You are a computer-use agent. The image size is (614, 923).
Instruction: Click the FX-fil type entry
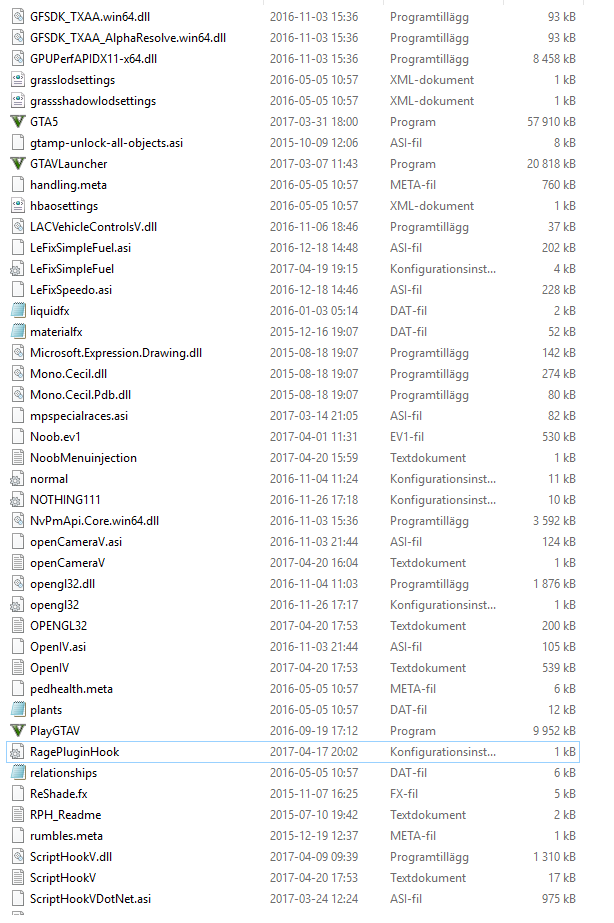tap(404, 793)
